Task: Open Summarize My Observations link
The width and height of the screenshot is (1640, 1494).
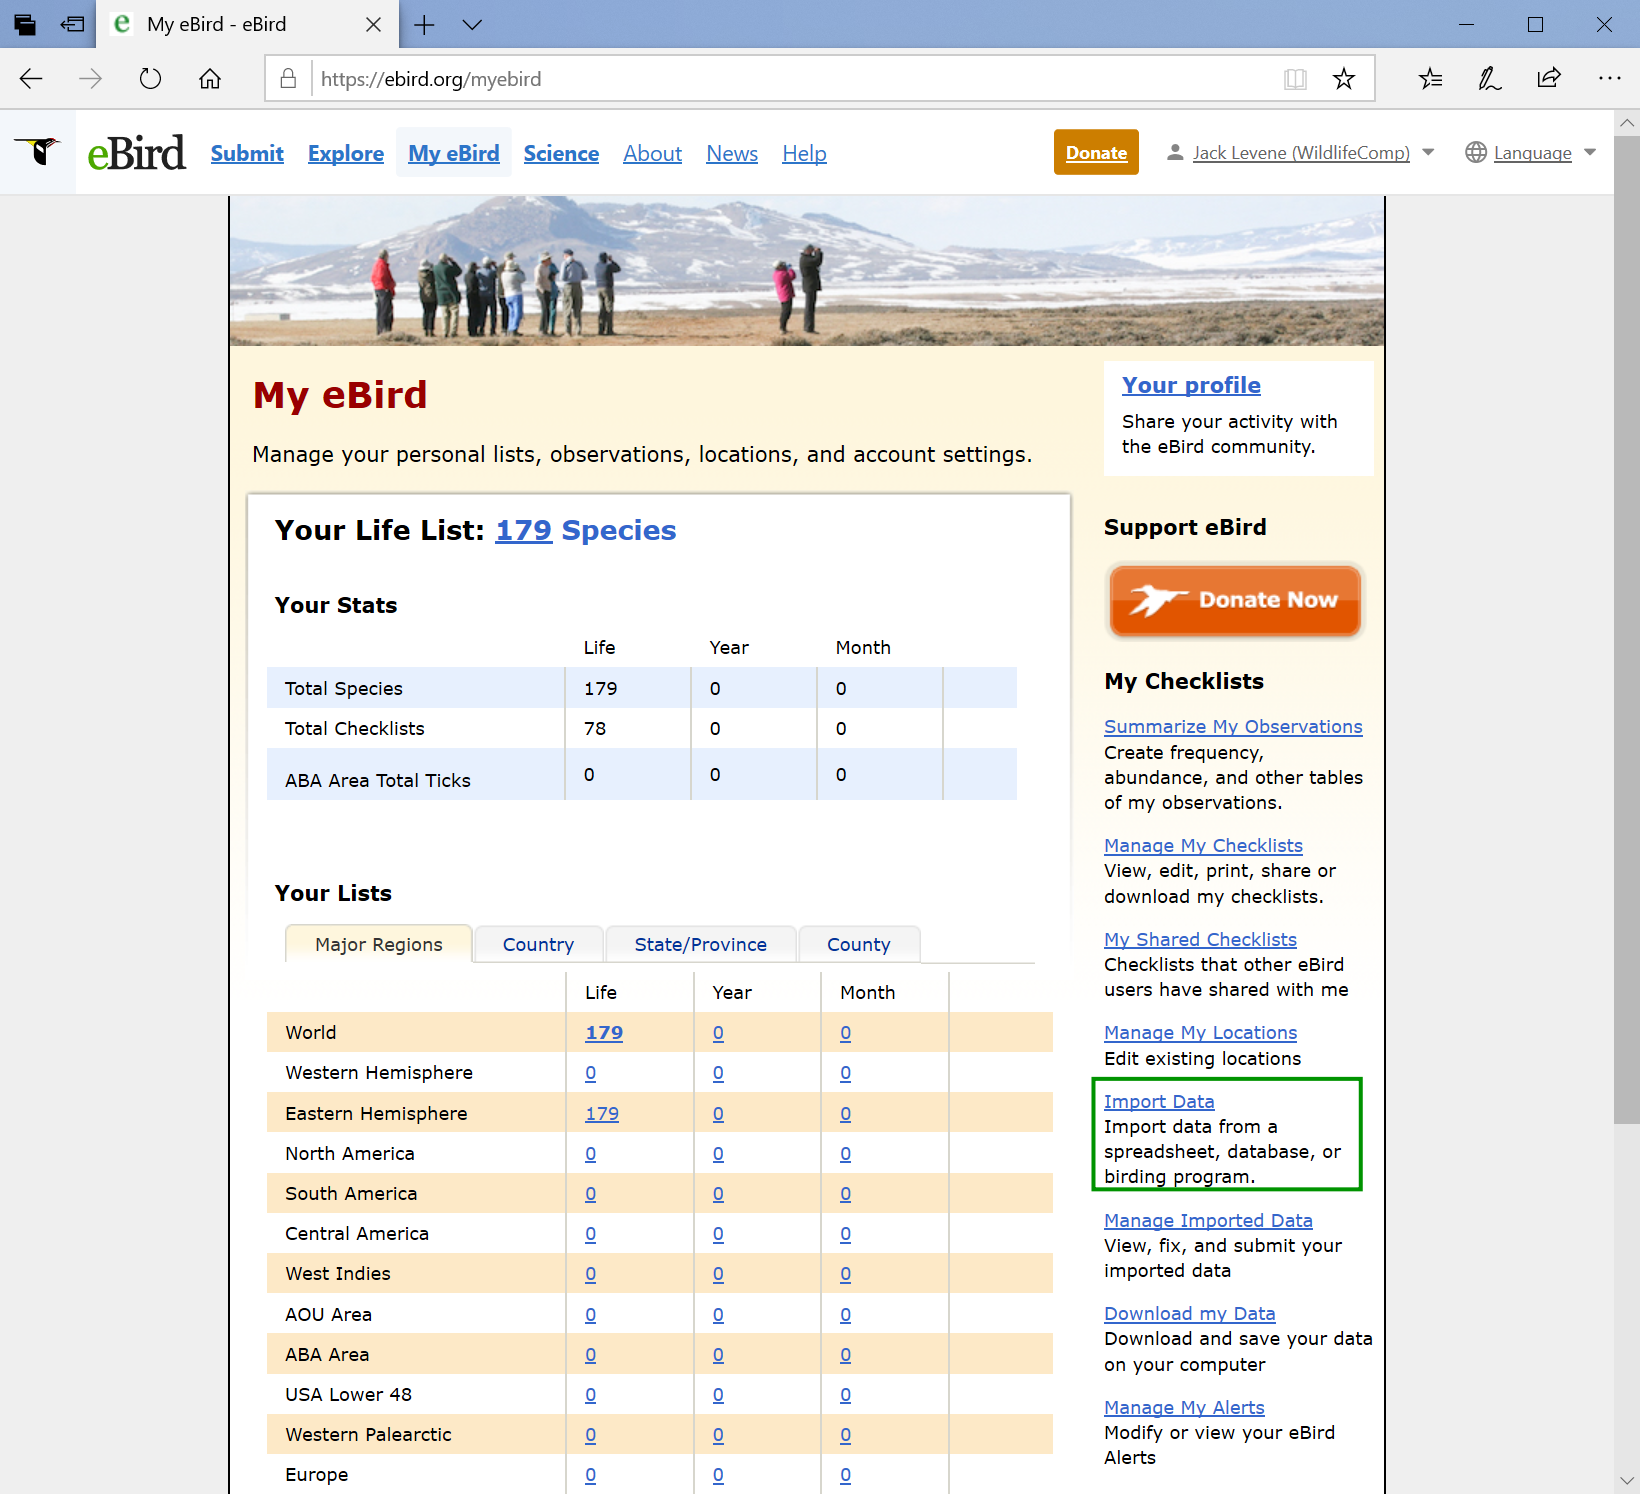Action: [1233, 727]
